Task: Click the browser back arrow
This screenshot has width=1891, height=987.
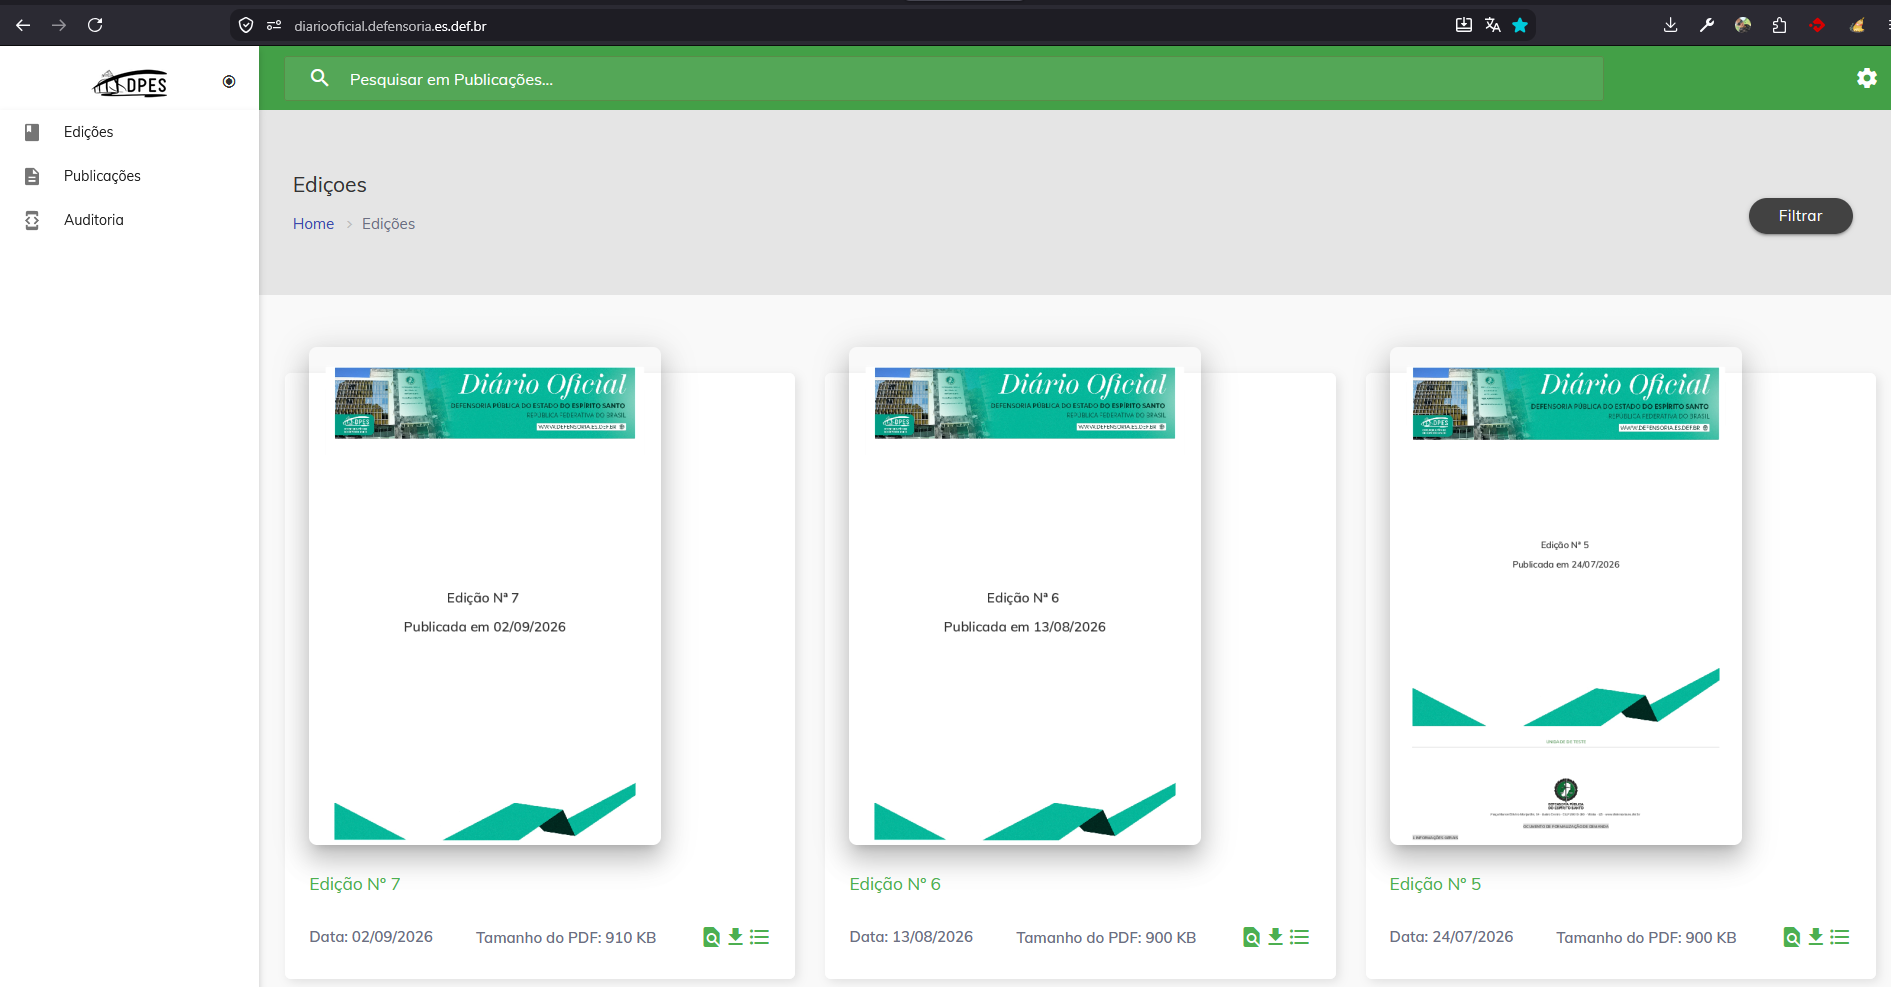Action: click(x=23, y=25)
